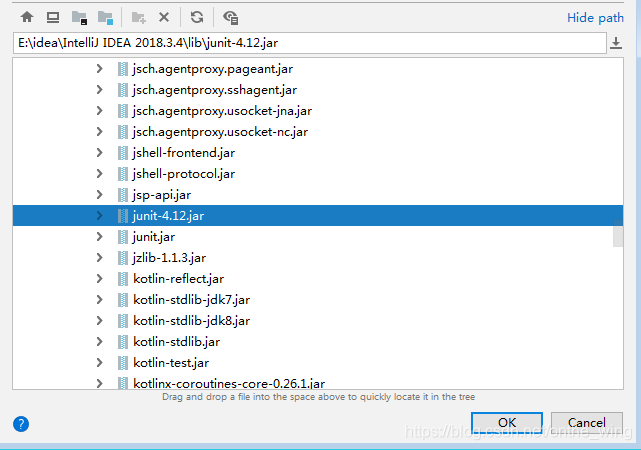Click the Hide path link
This screenshot has height=450, width=641.
595,18
